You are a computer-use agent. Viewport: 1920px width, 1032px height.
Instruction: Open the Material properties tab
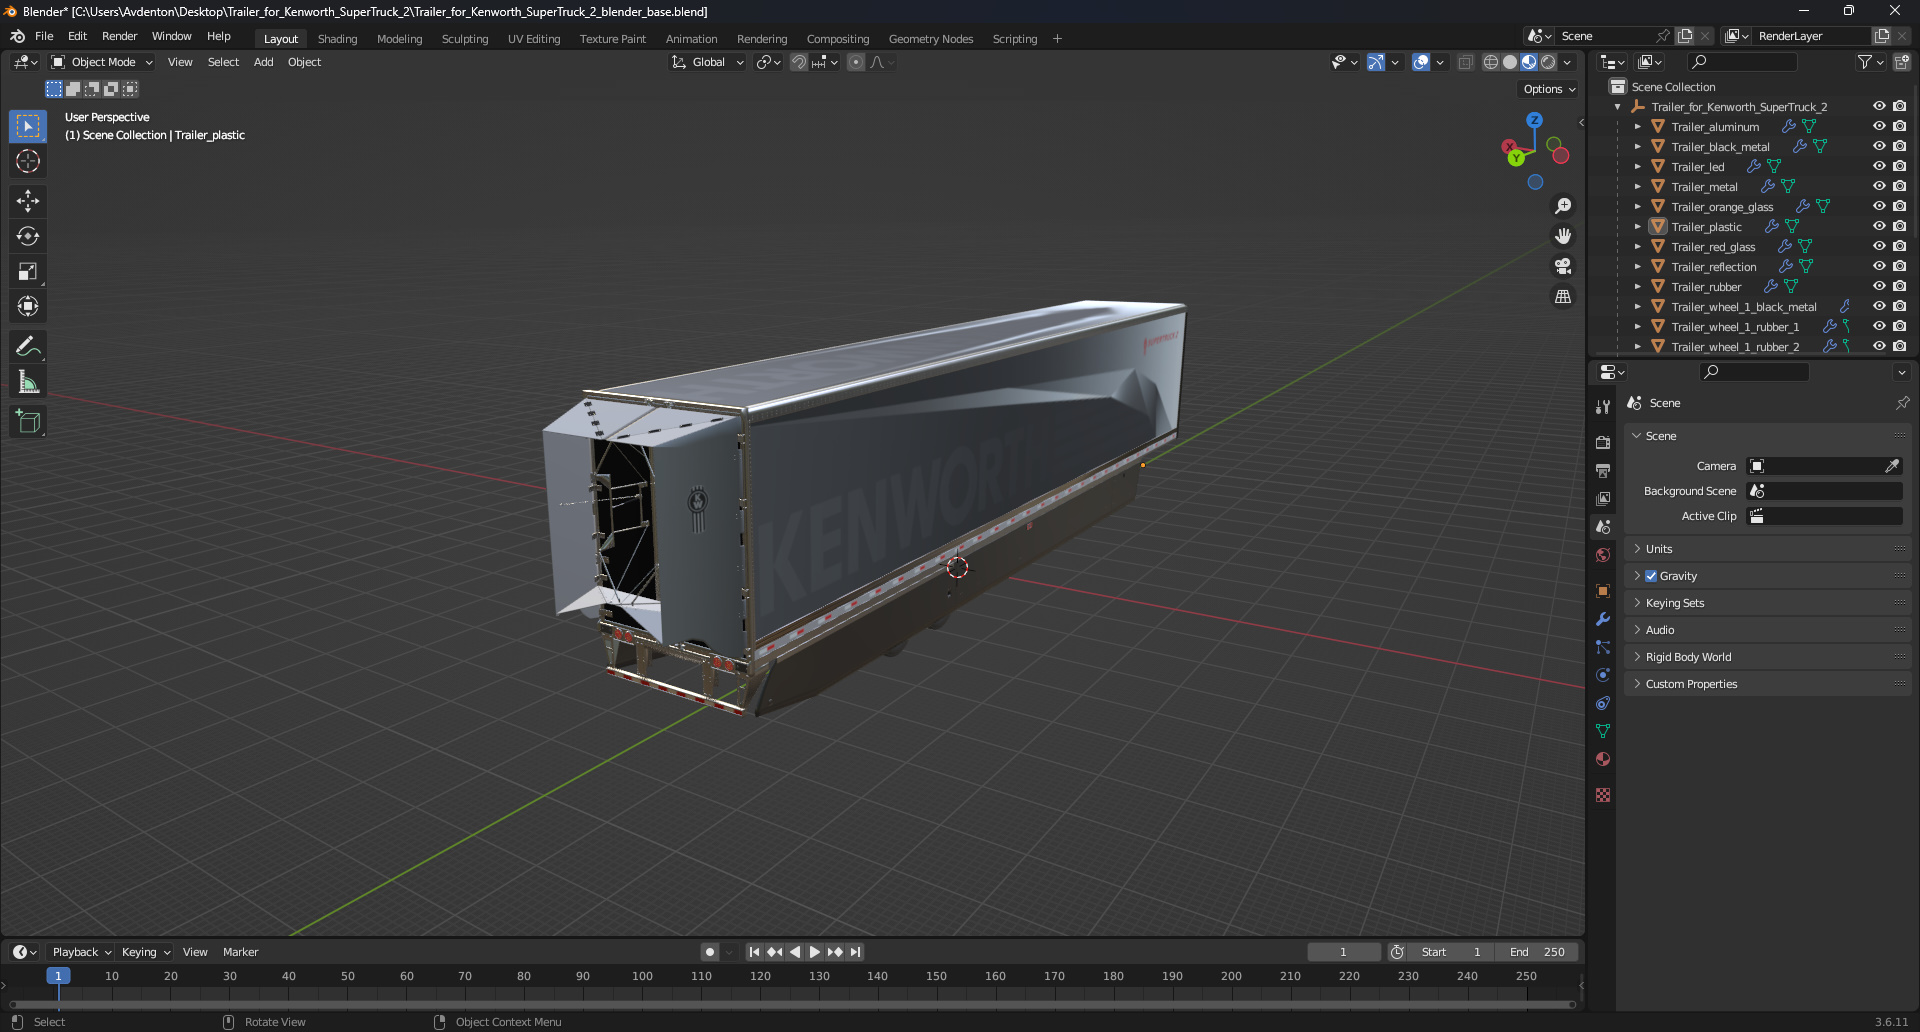tap(1603, 759)
